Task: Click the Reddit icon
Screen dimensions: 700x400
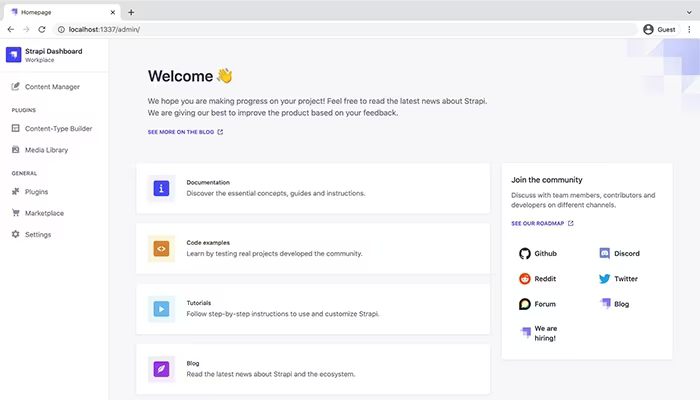Action: pos(525,279)
